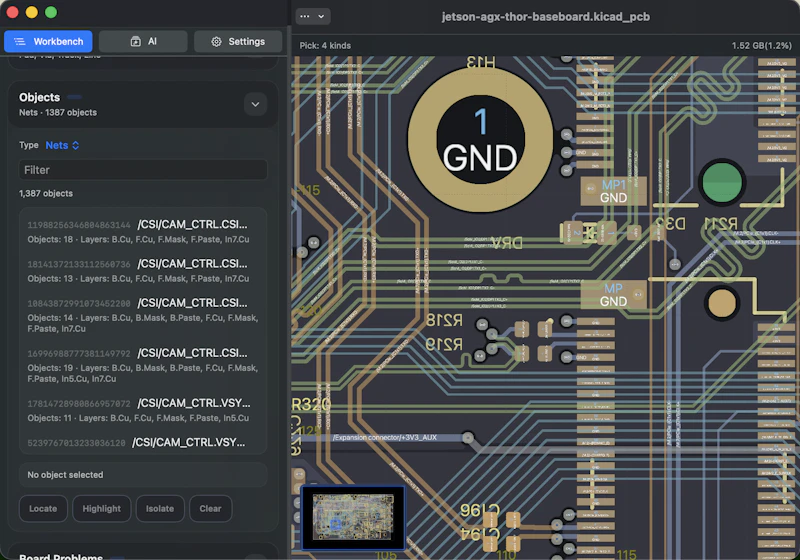Click the Settings gear icon
Screen dimensions: 800x560
(216, 41)
